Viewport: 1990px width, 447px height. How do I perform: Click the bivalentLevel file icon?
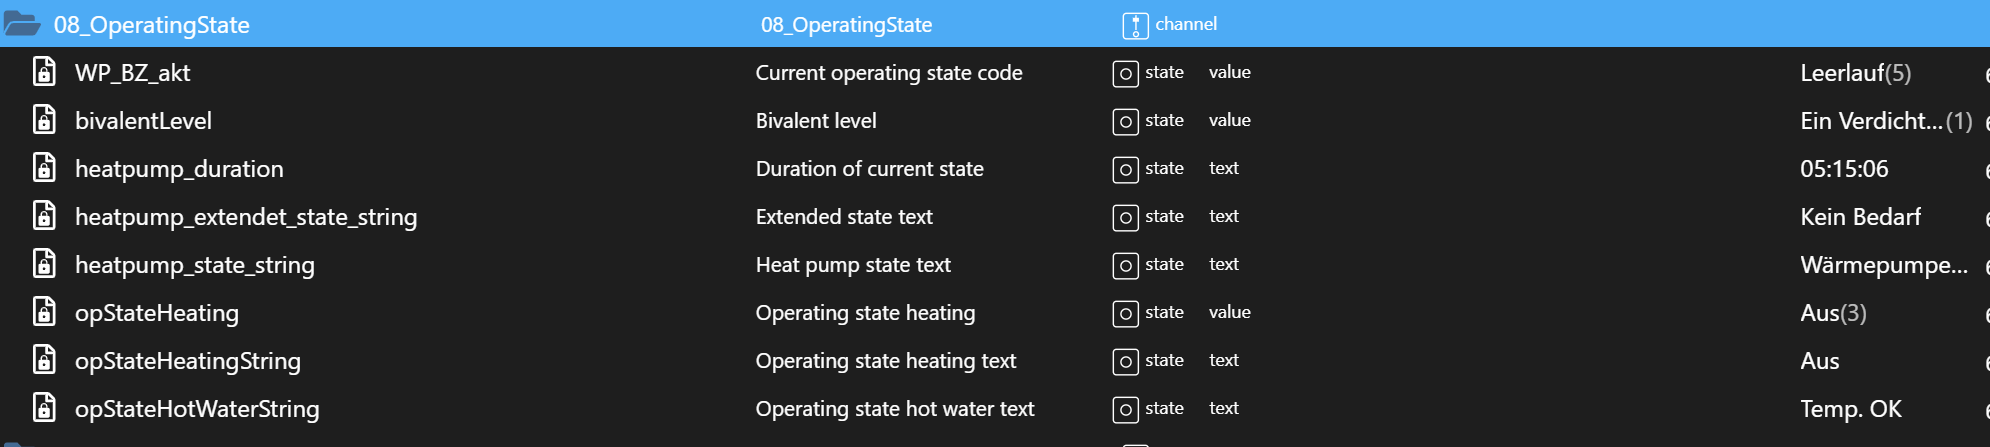pyautogui.click(x=44, y=120)
